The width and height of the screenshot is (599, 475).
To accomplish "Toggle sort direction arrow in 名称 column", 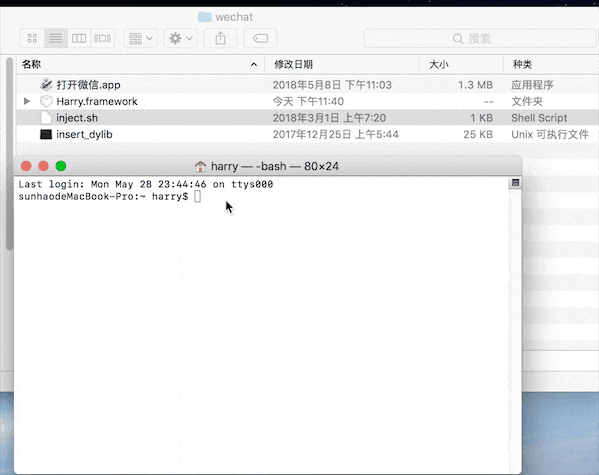I will (x=254, y=65).
